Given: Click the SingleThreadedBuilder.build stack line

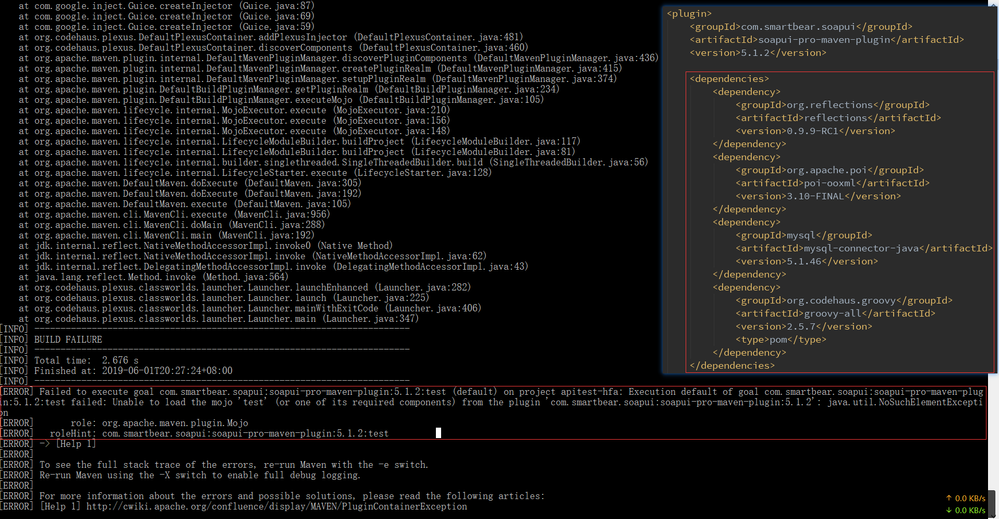Looking at the screenshot, I should coord(333,162).
